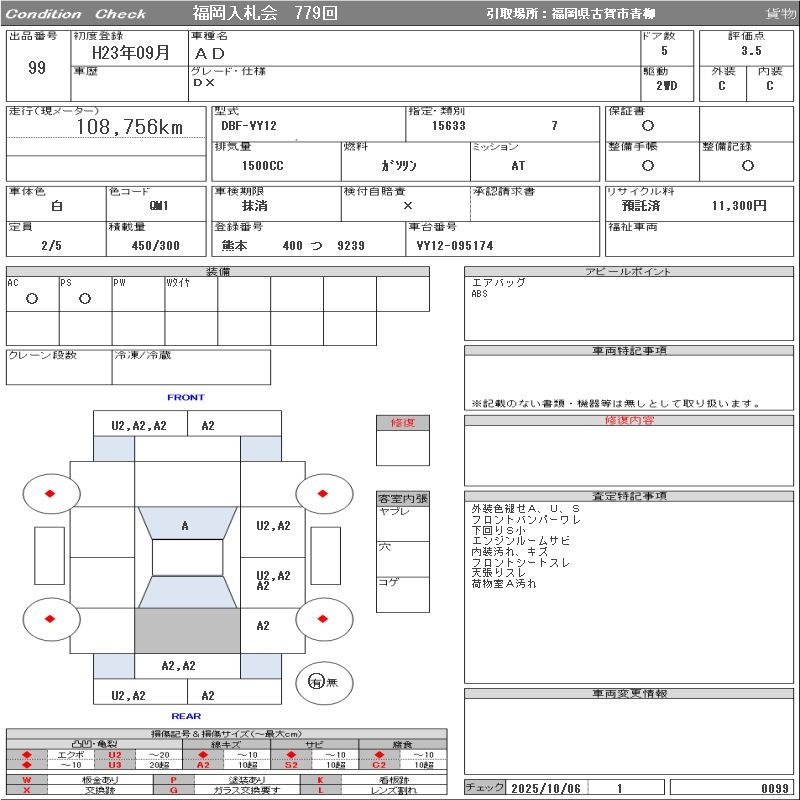
Task: Click the front-right wheel red diamond marker
Action: 322,493
